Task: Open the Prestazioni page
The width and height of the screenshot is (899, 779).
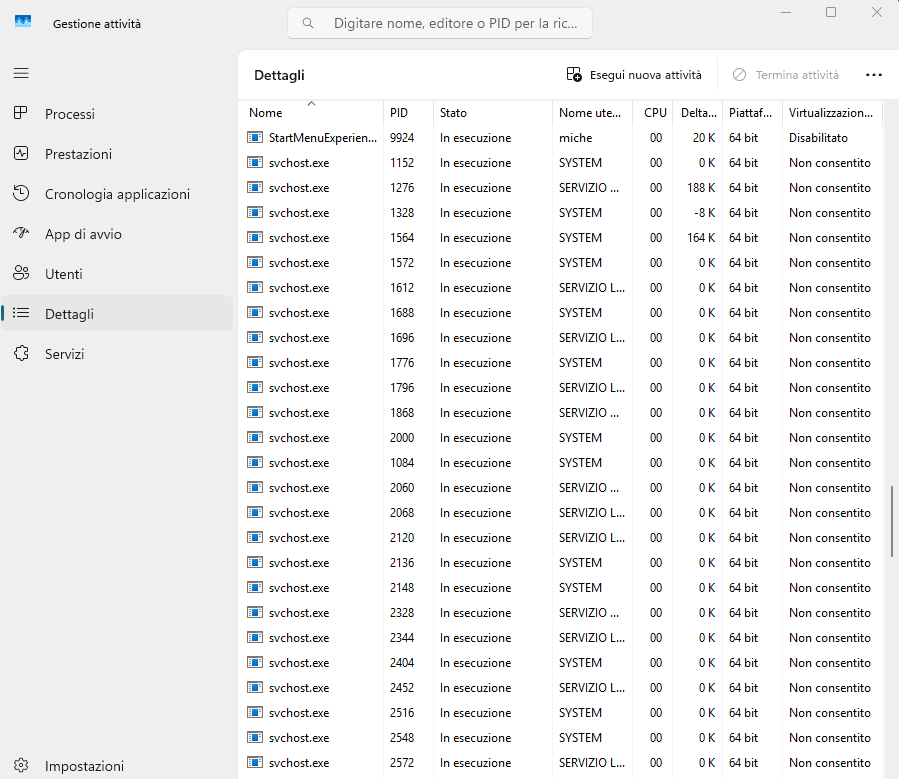Action: 117,154
